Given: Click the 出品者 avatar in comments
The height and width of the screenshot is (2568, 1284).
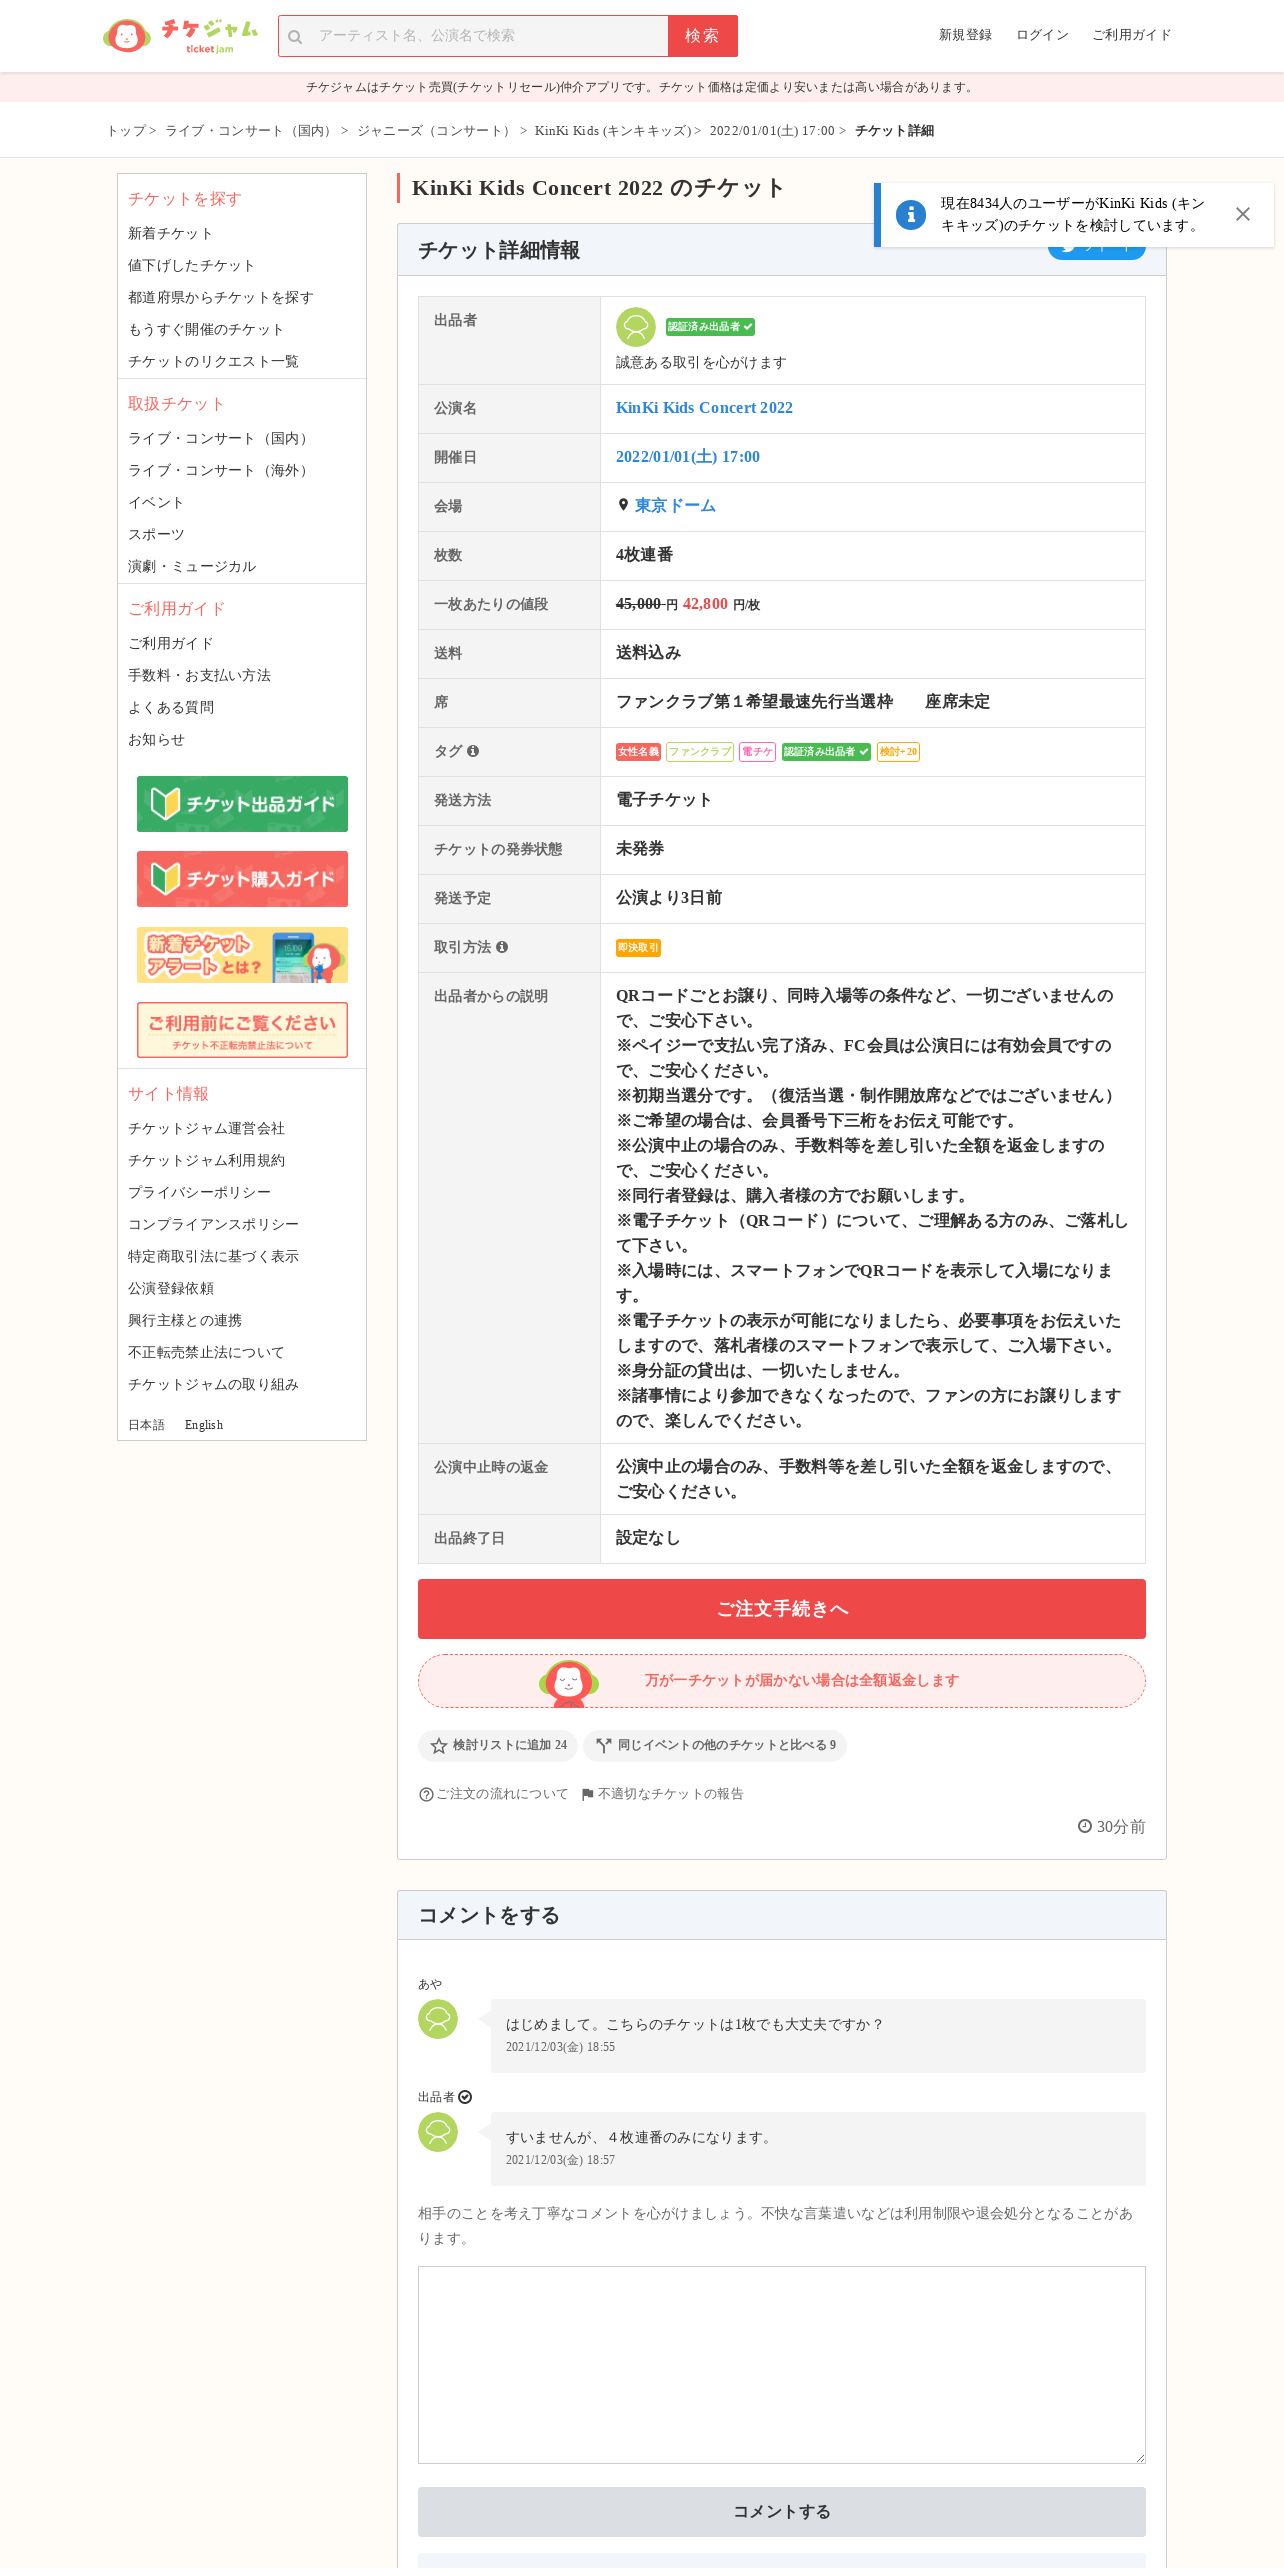Looking at the screenshot, I should pos(438,2132).
